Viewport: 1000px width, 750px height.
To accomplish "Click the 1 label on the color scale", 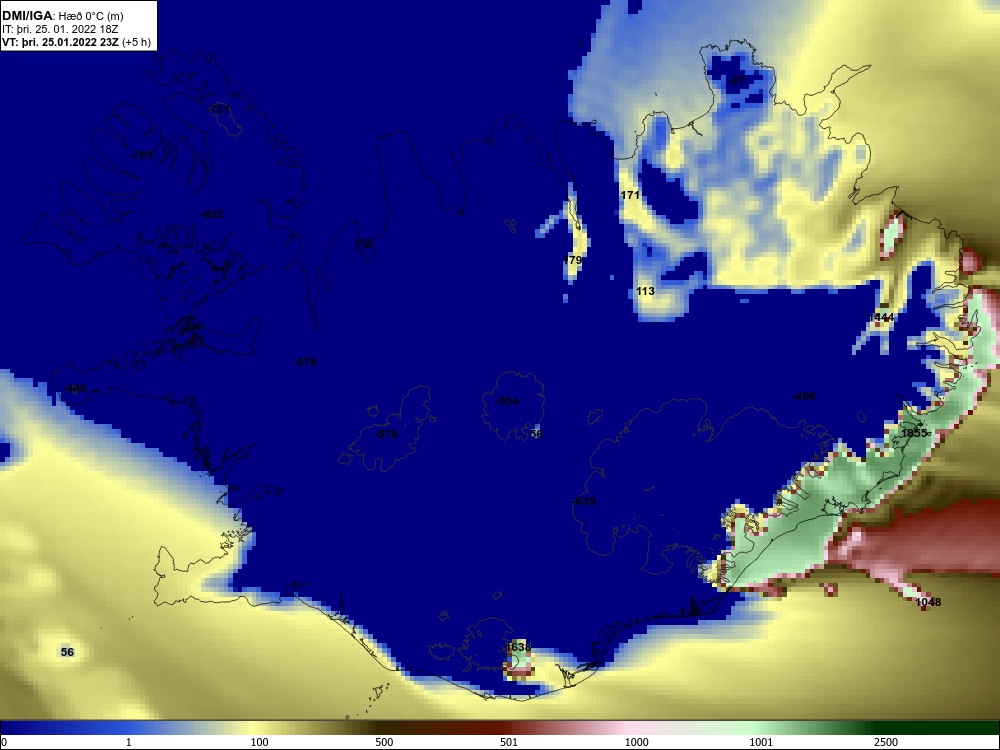I will 129,742.
